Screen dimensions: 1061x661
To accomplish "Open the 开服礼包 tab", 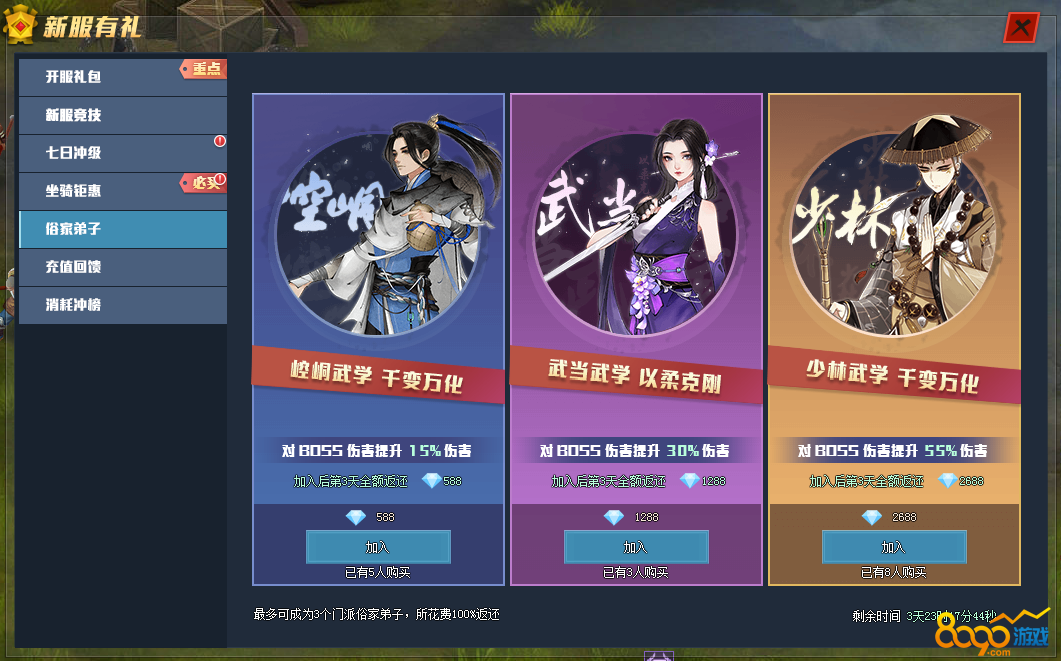I will coord(122,77).
